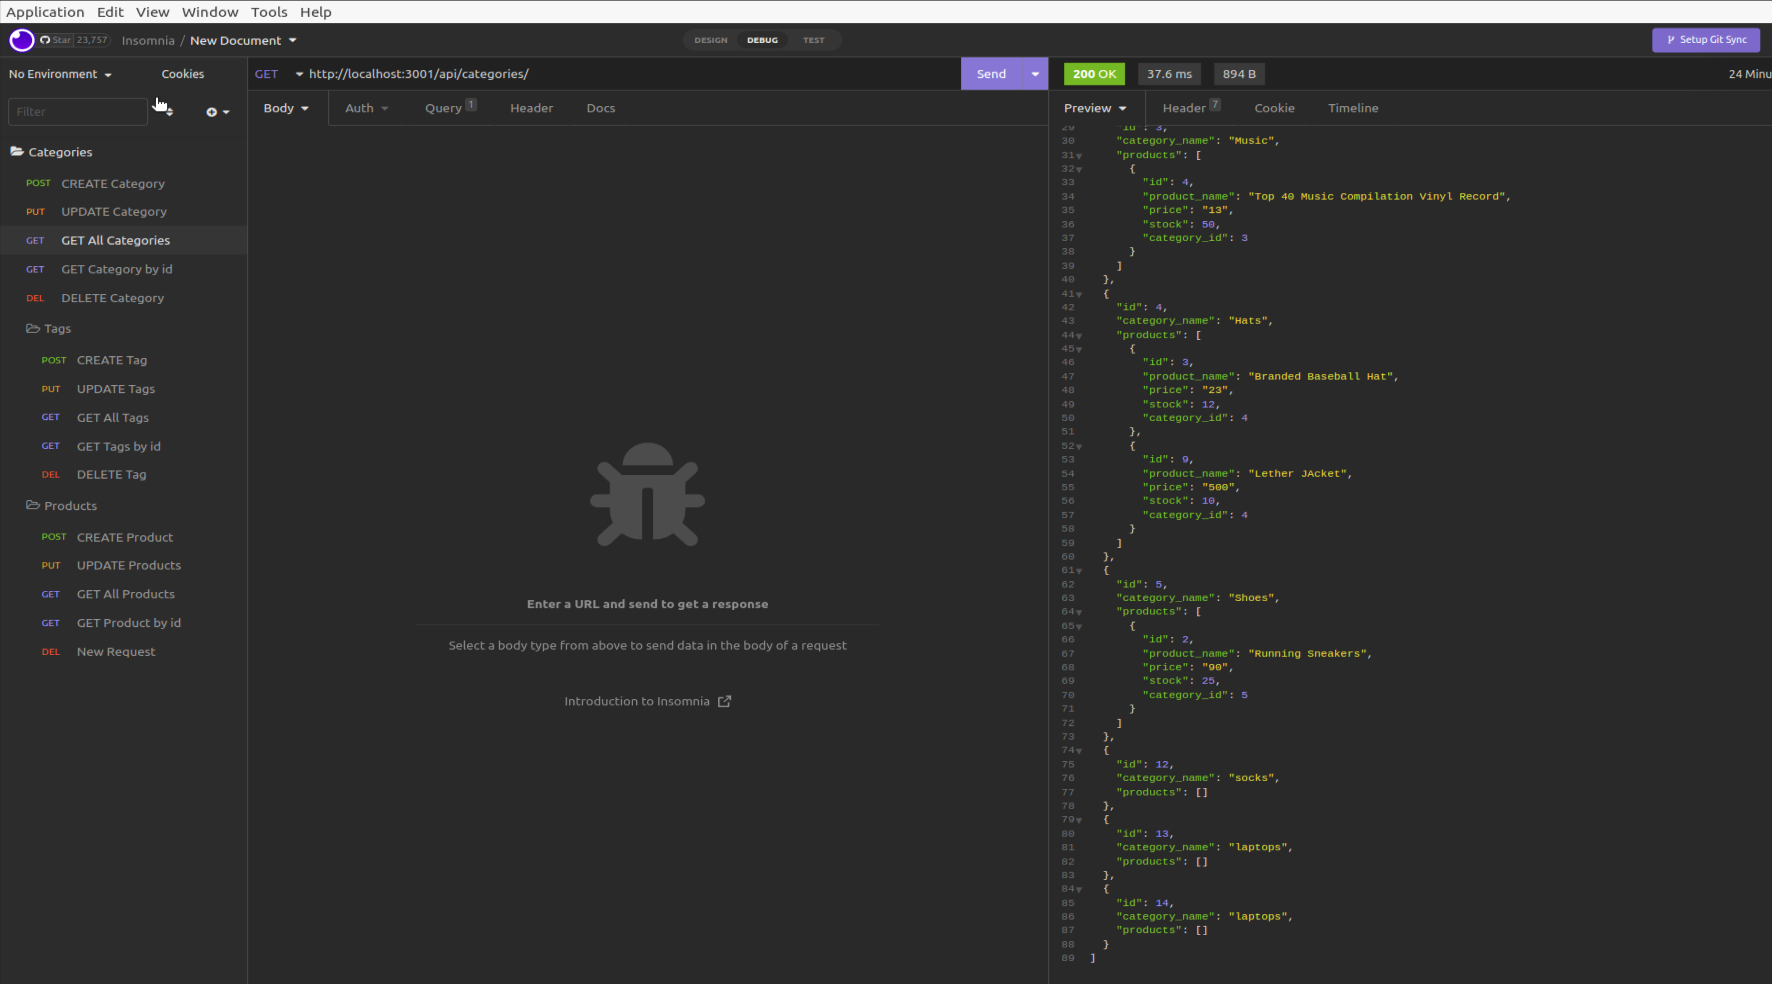The image size is (1772, 984).
Task: Collapse the Categories folder icon
Action: 17,152
